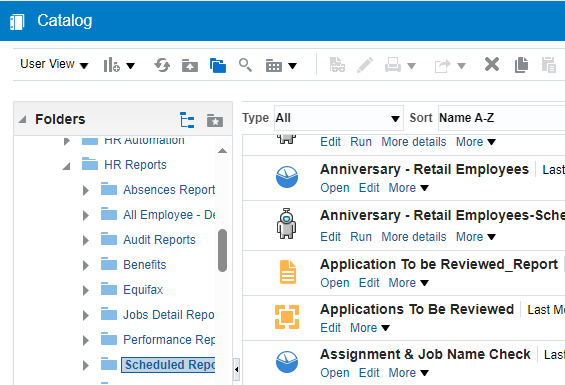Image resolution: width=565 pixels, height=385 pixels.
Task: Expand the Equifax folder arrow
Action: coord(86,290)
